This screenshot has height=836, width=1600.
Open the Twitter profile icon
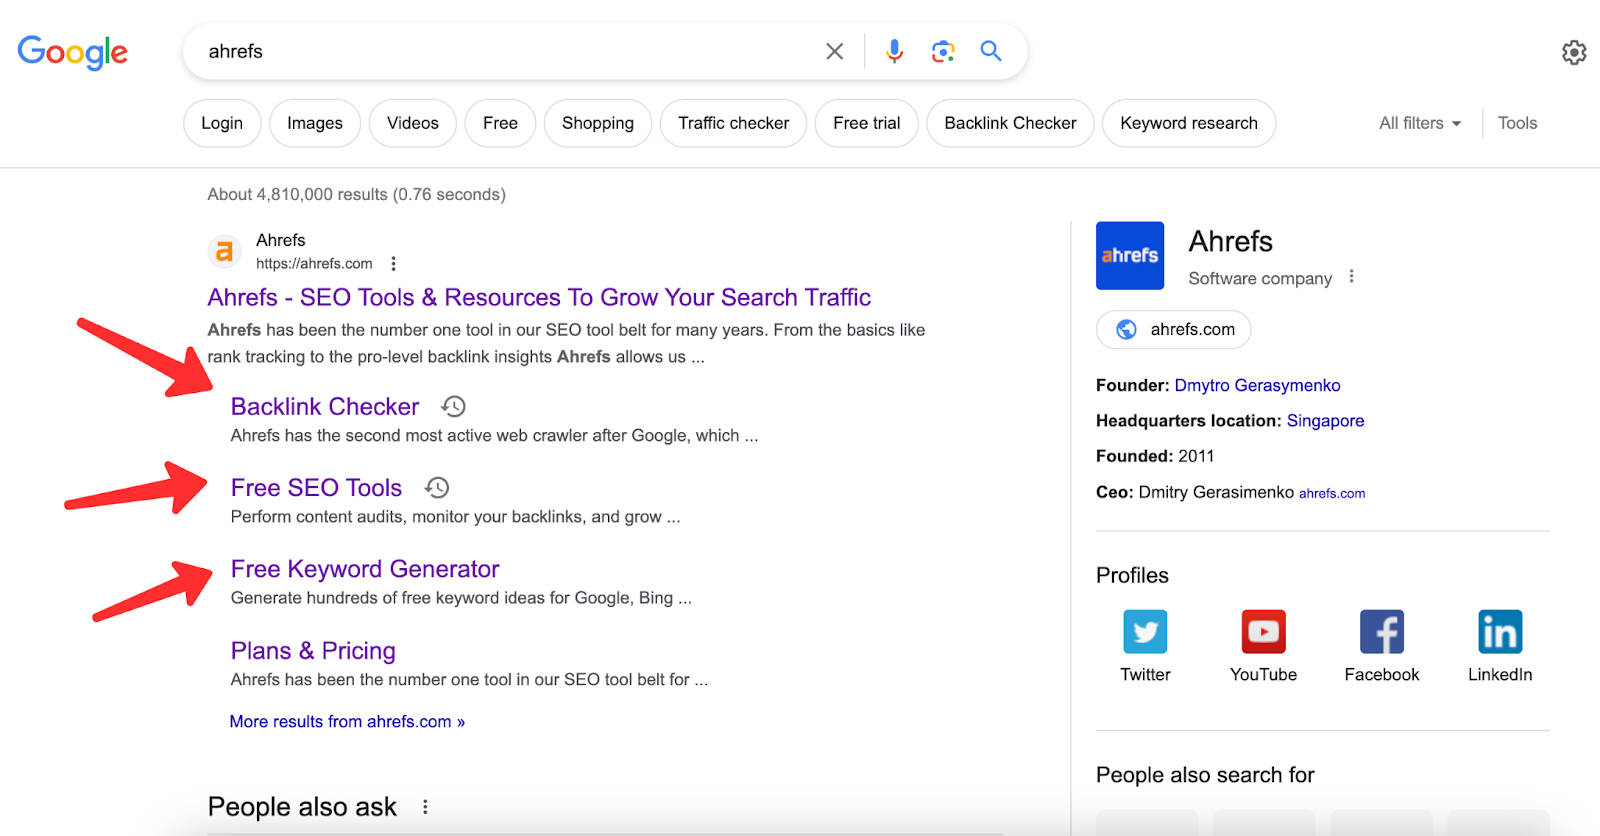point(1145,632)
